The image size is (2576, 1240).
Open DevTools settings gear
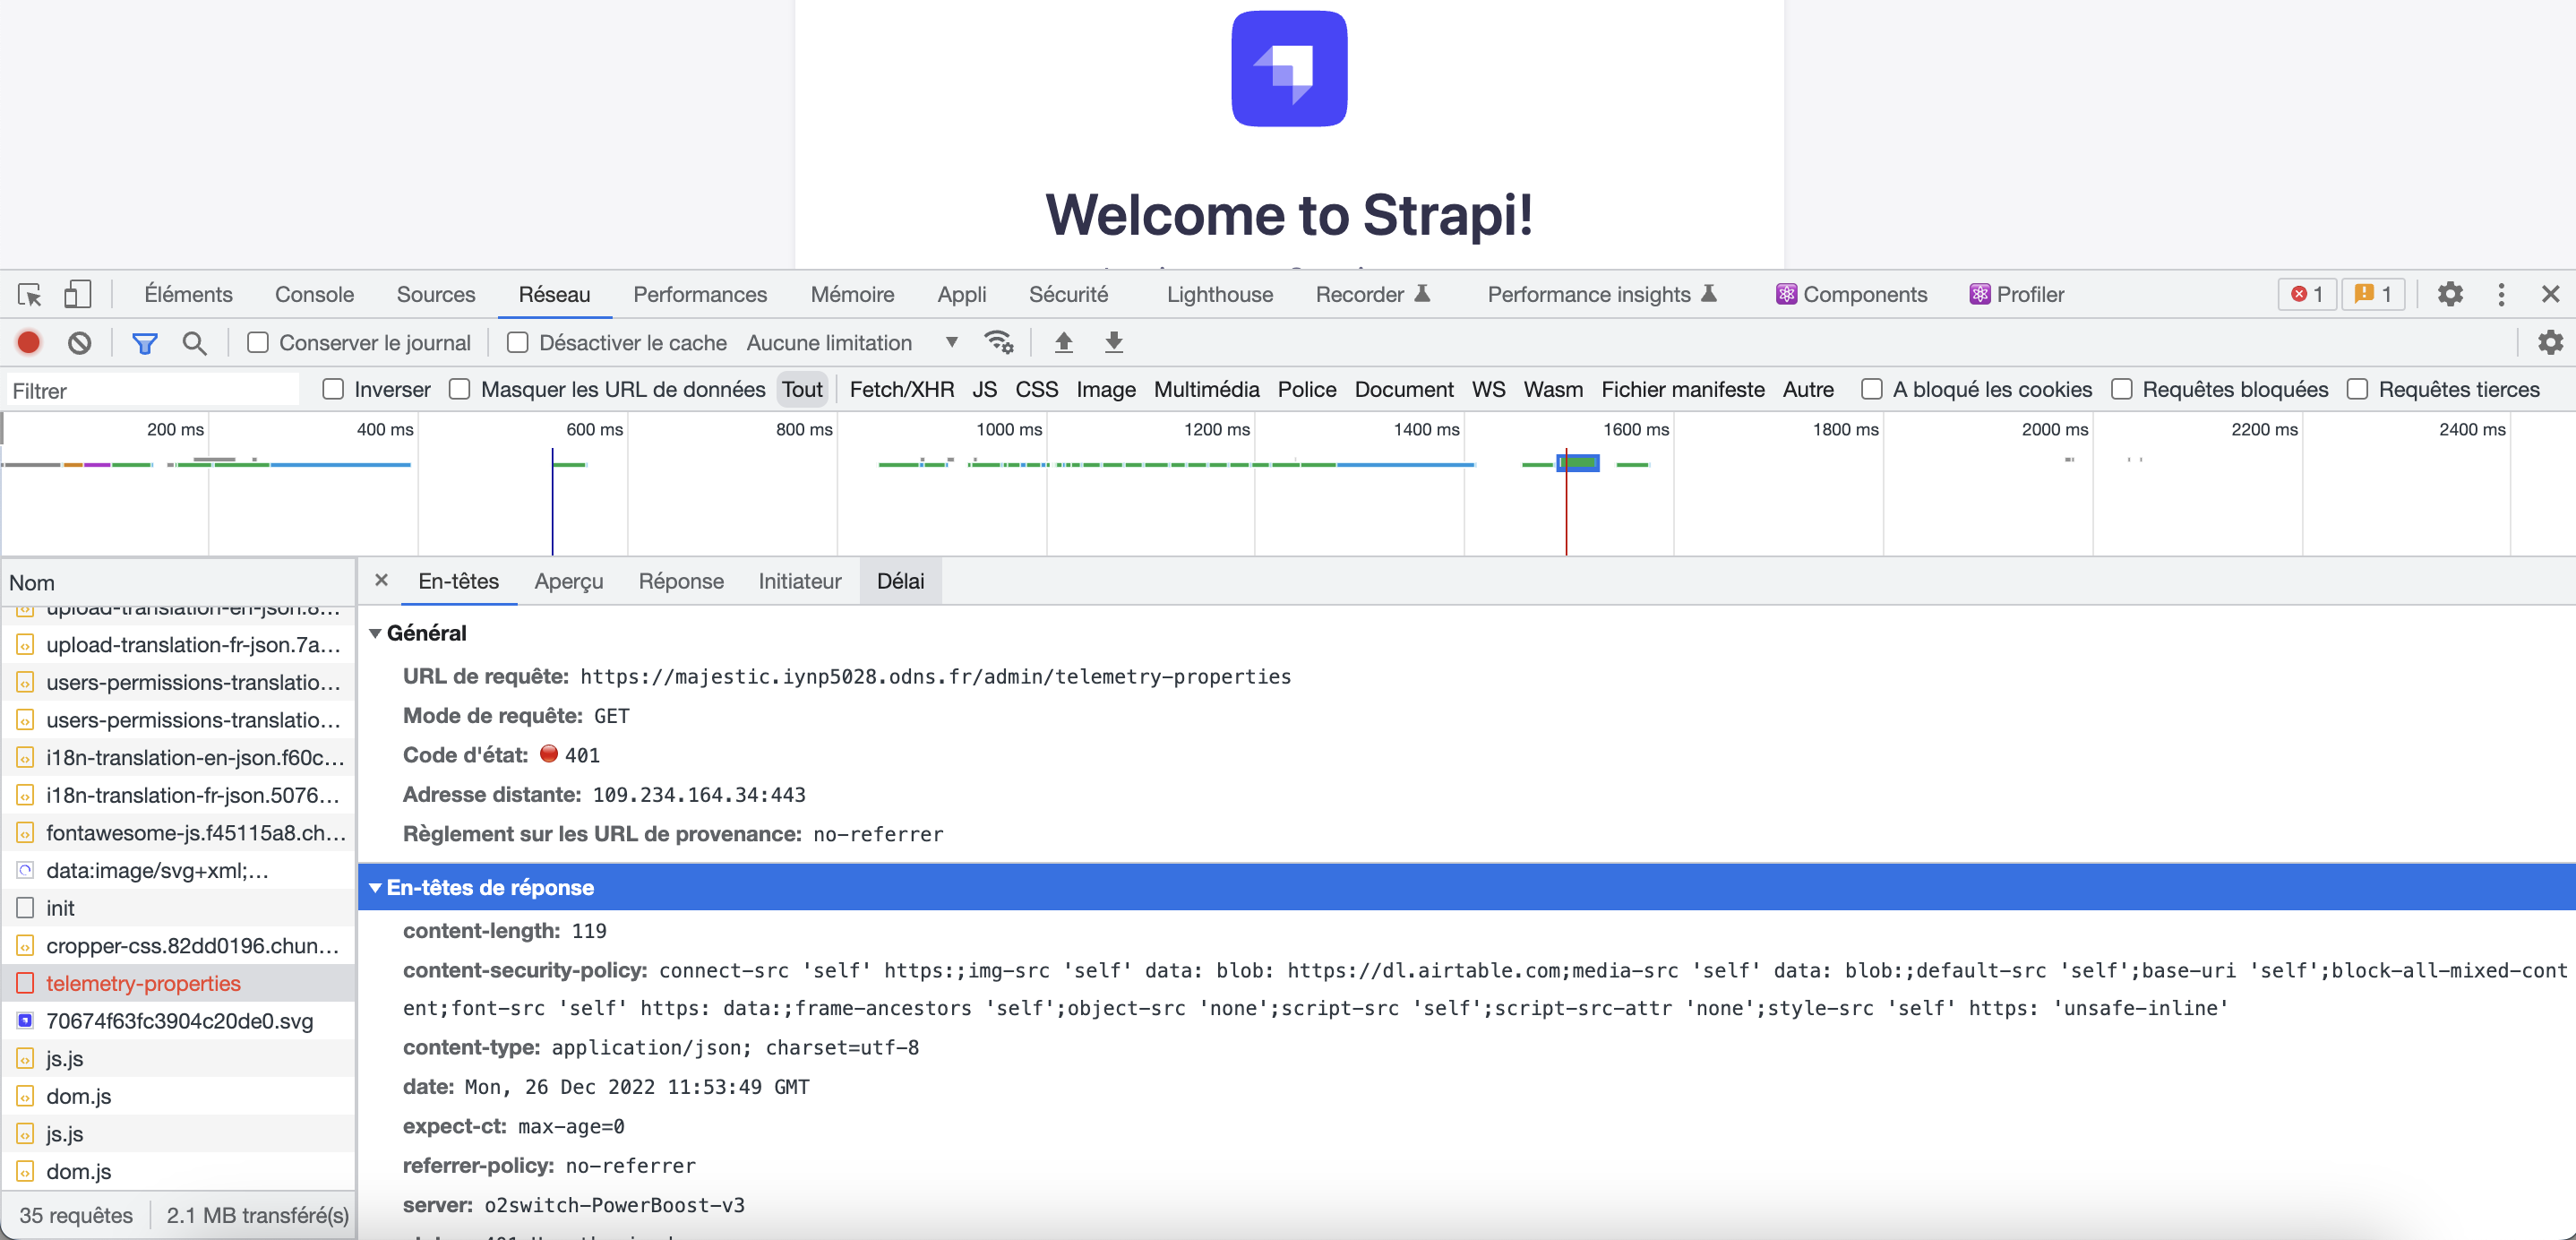[x=2450, y=294]
